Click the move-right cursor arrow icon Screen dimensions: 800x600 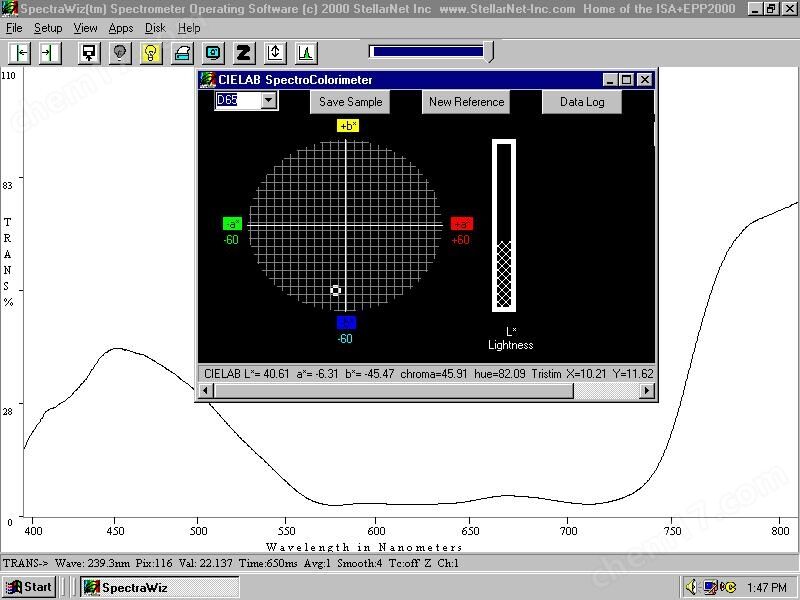click(x=50, y=53)
